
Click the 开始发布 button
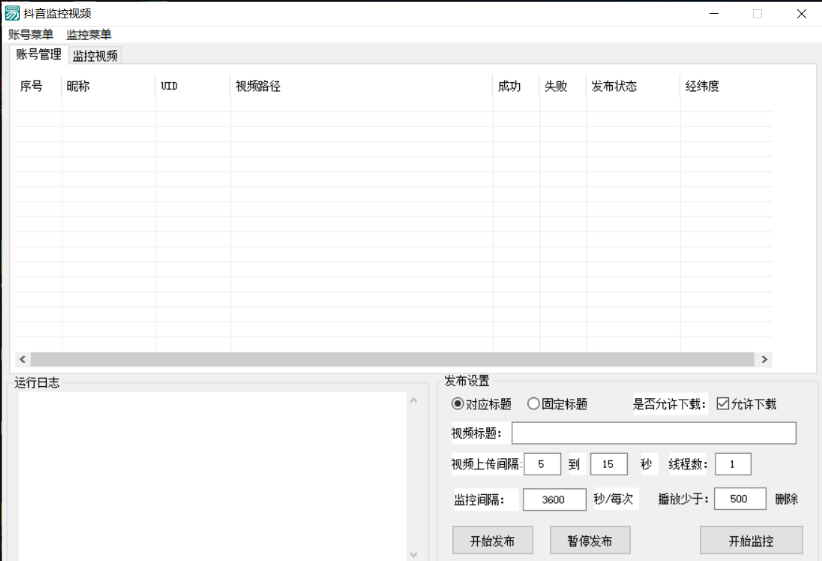pyautogui.click(x=492, y=541)
